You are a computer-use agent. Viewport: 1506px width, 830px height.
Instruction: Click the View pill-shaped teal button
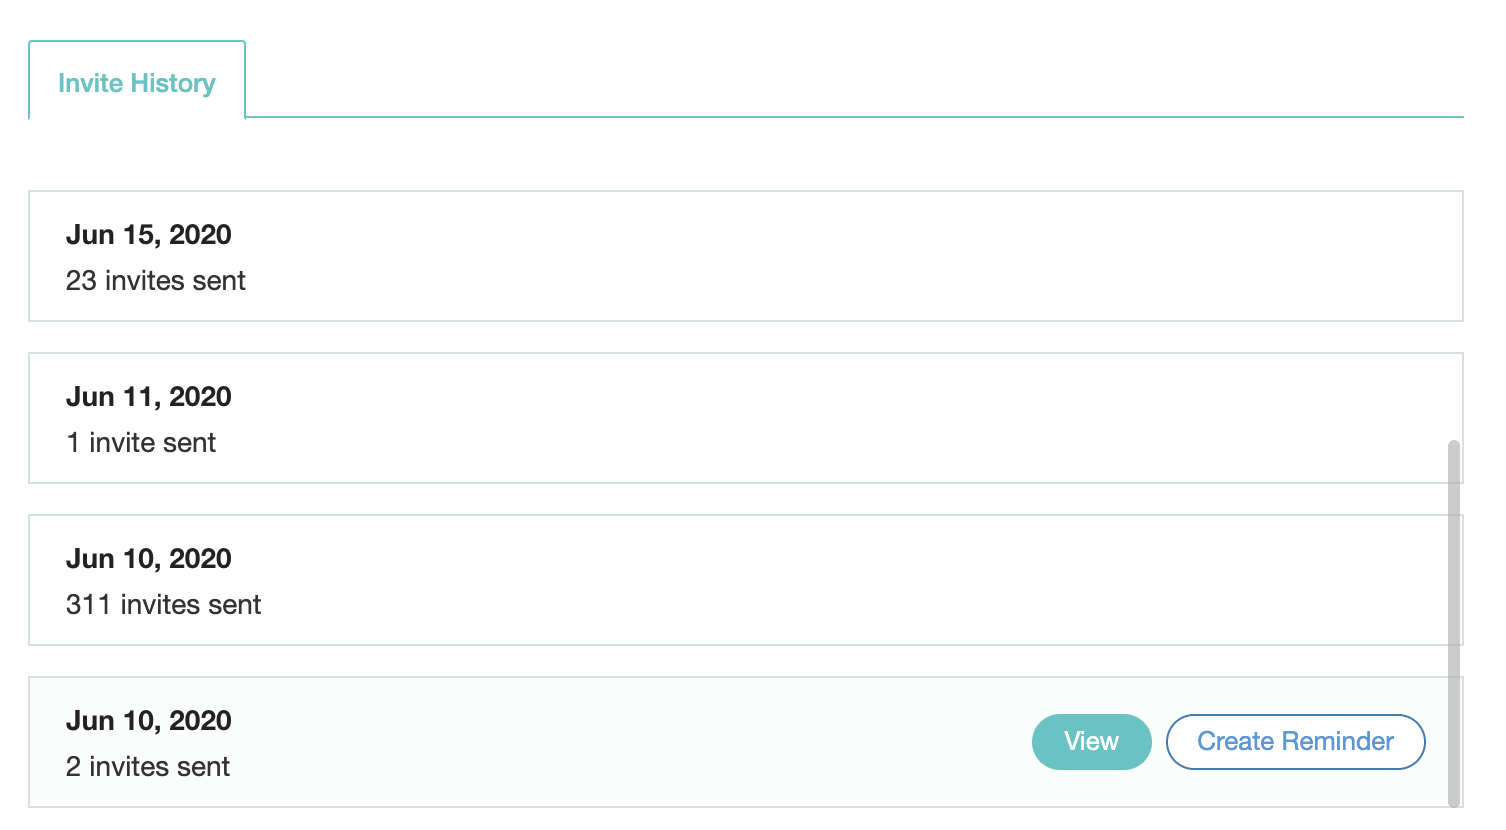coord(1091,741)
